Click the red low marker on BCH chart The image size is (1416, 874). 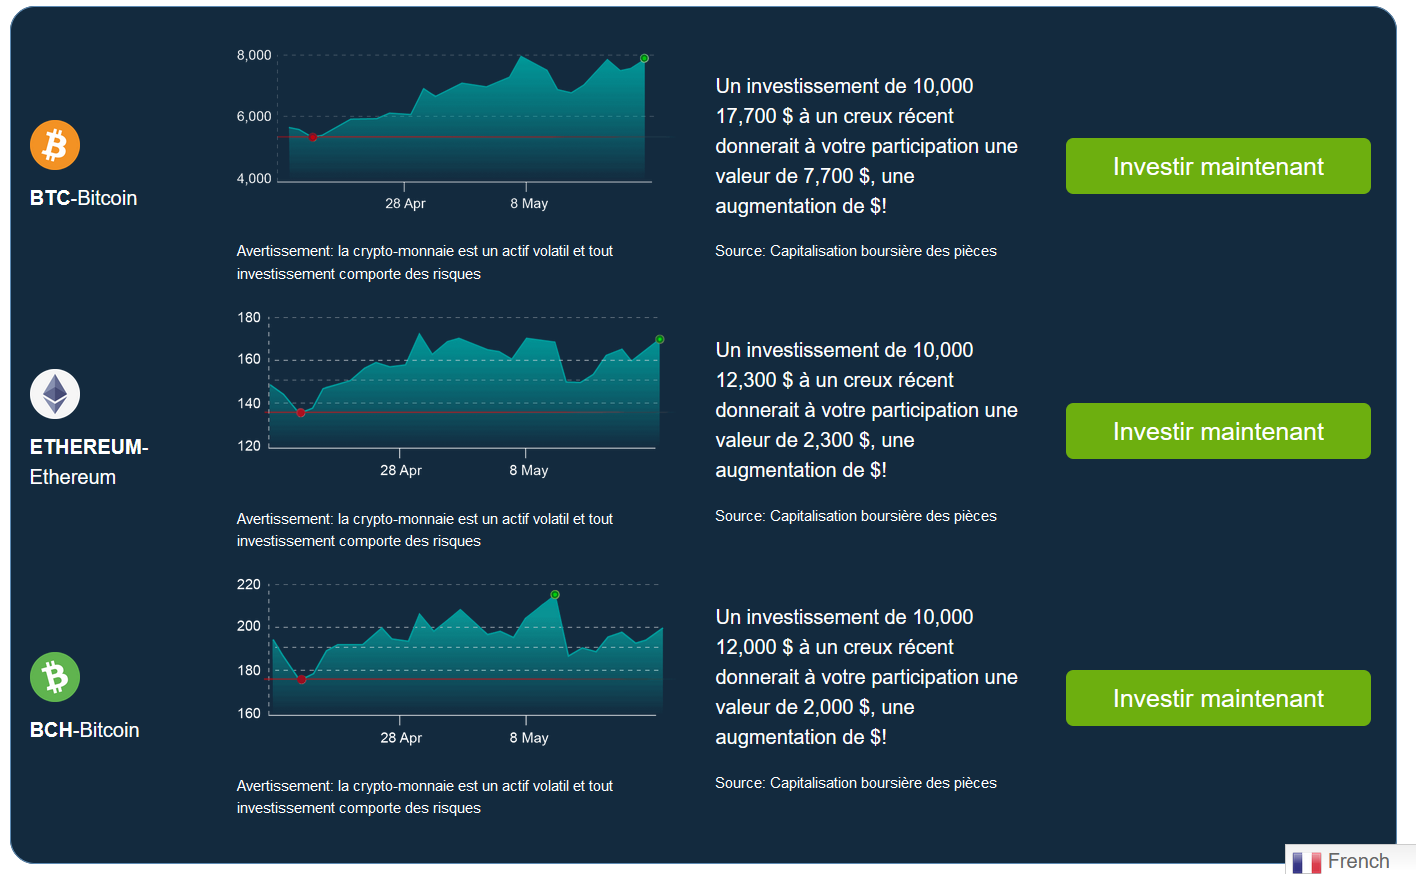[302, 680]
